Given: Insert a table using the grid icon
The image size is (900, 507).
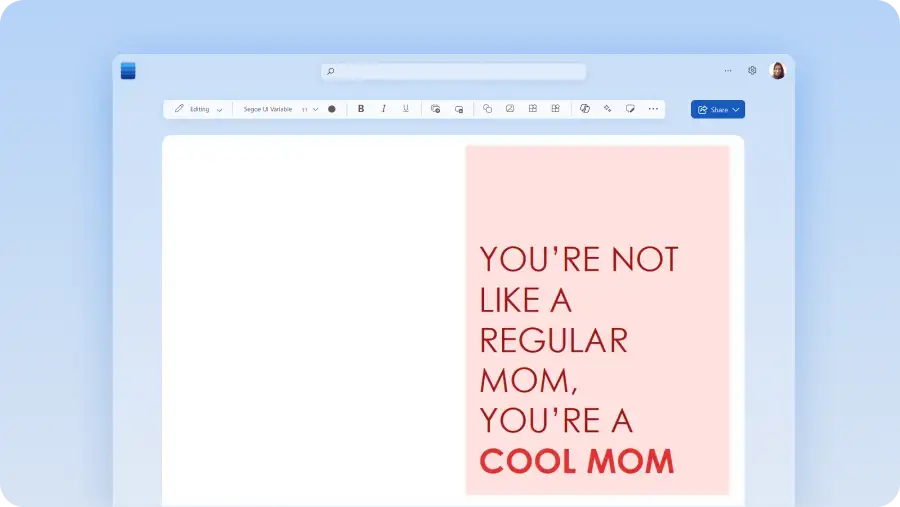Looking at the screenshot, I should click(x=533, y=109).
